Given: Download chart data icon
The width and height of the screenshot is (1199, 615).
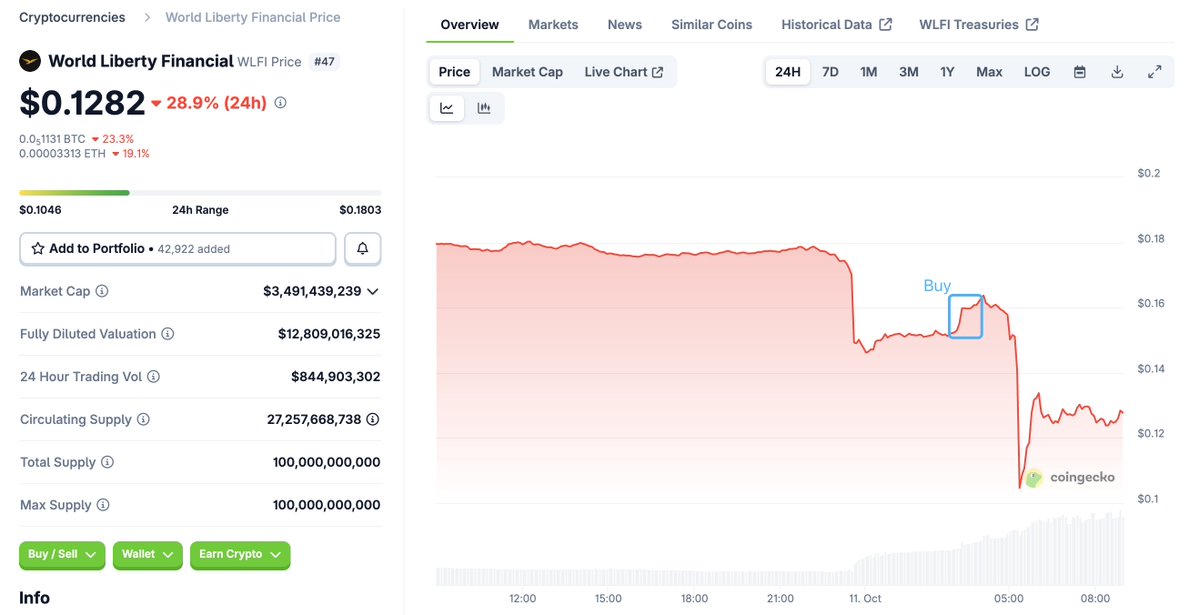Looking at the screenshot, I should click(1117, 72).
